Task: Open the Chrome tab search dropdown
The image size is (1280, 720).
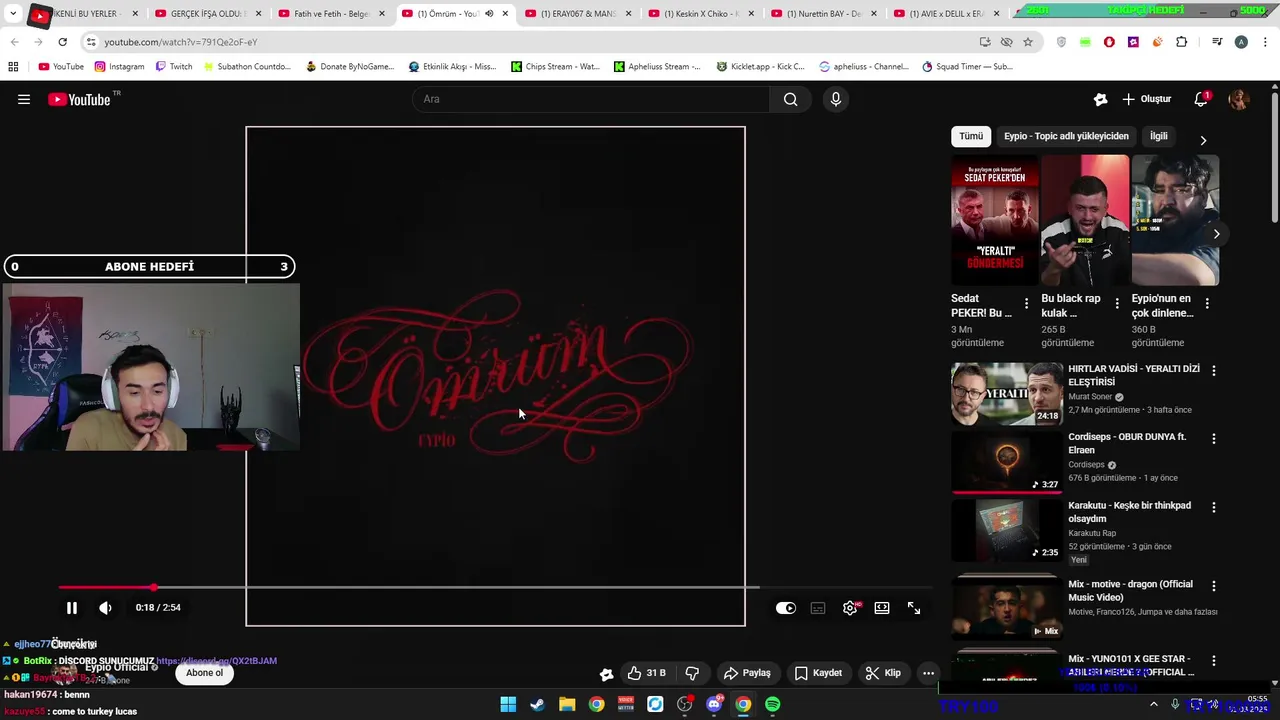Action: coord(13,14)
